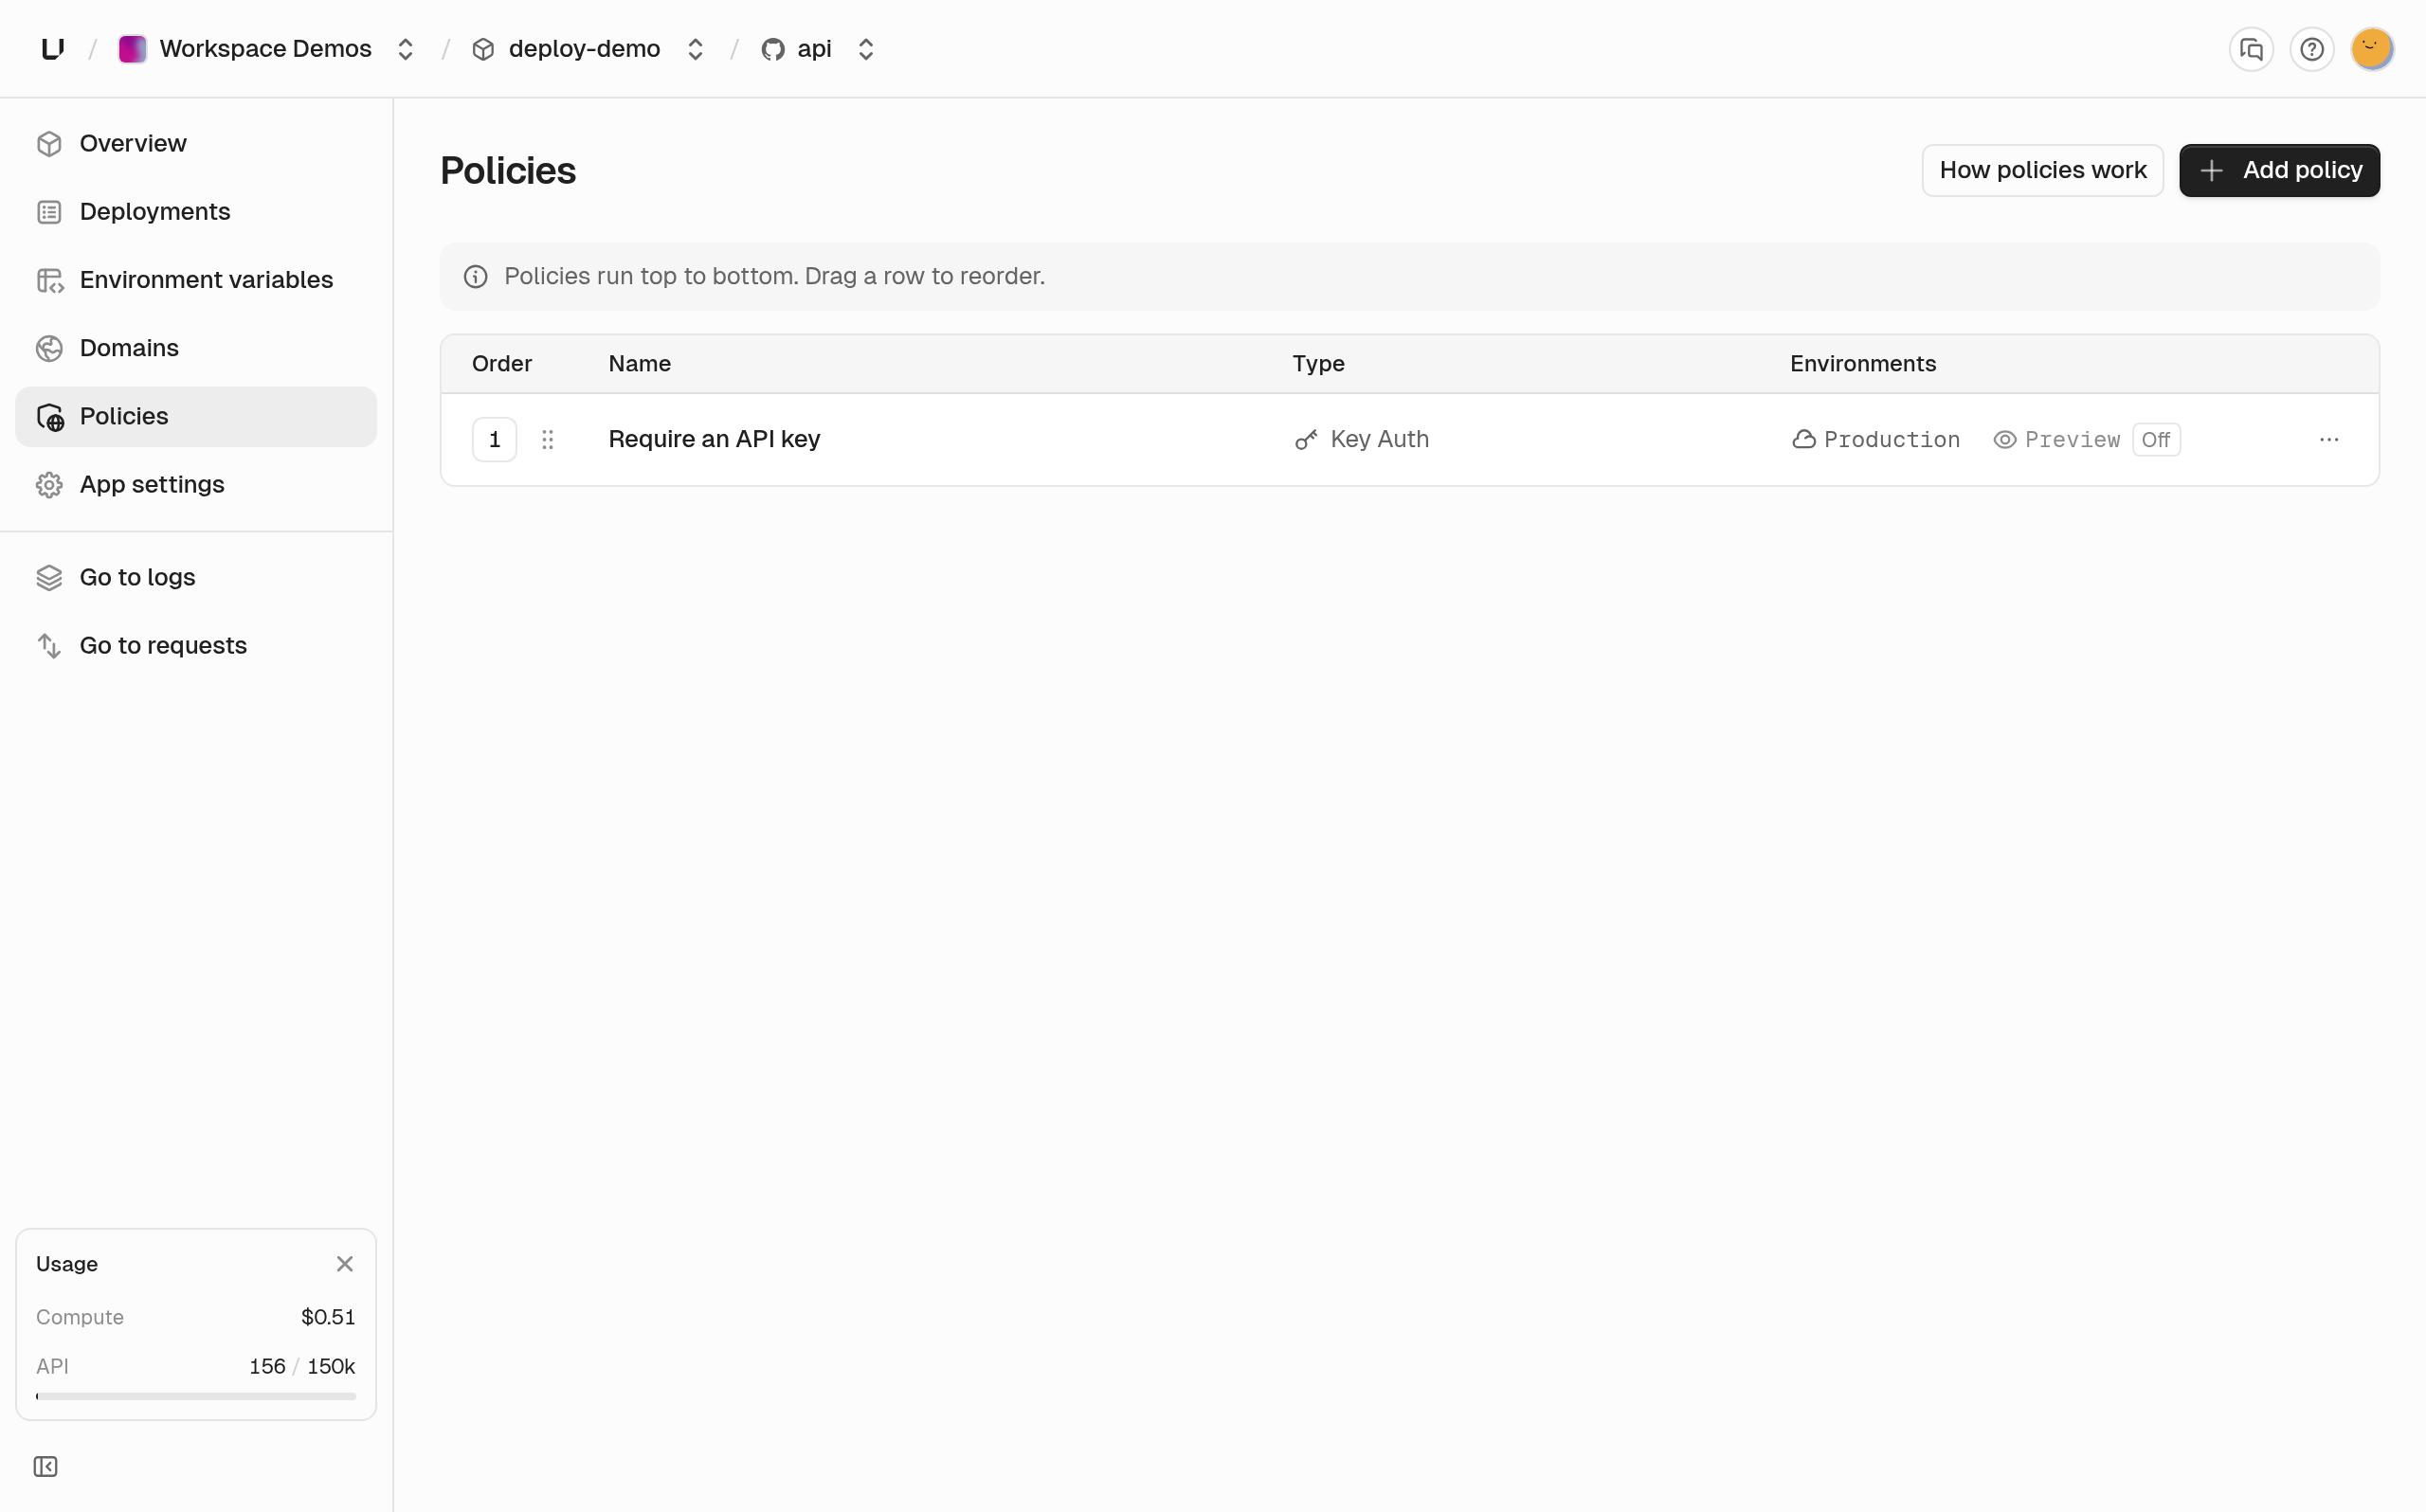Click the API usage value 156 / 150k
Viewport: 2426px width, 1512px height.
point(302,1367)
